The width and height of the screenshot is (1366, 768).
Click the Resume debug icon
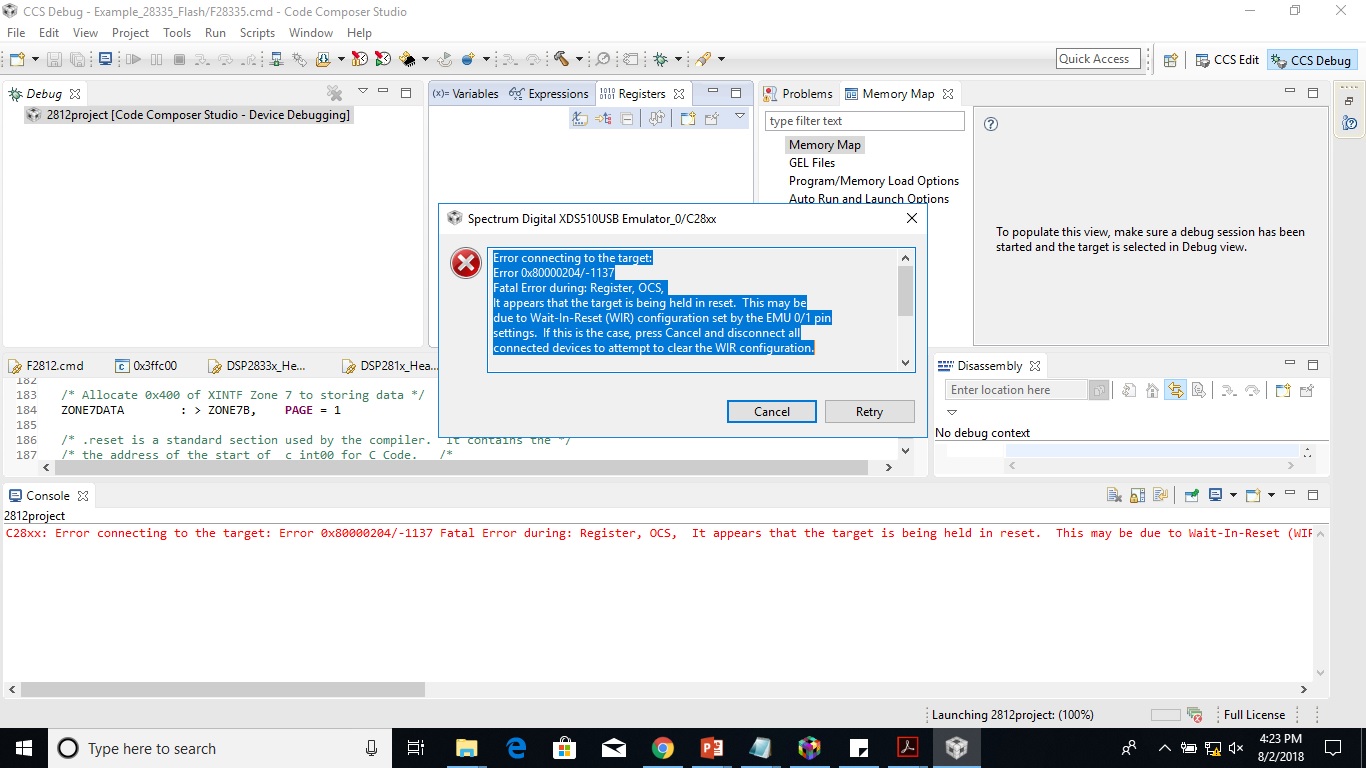(133, 60)
